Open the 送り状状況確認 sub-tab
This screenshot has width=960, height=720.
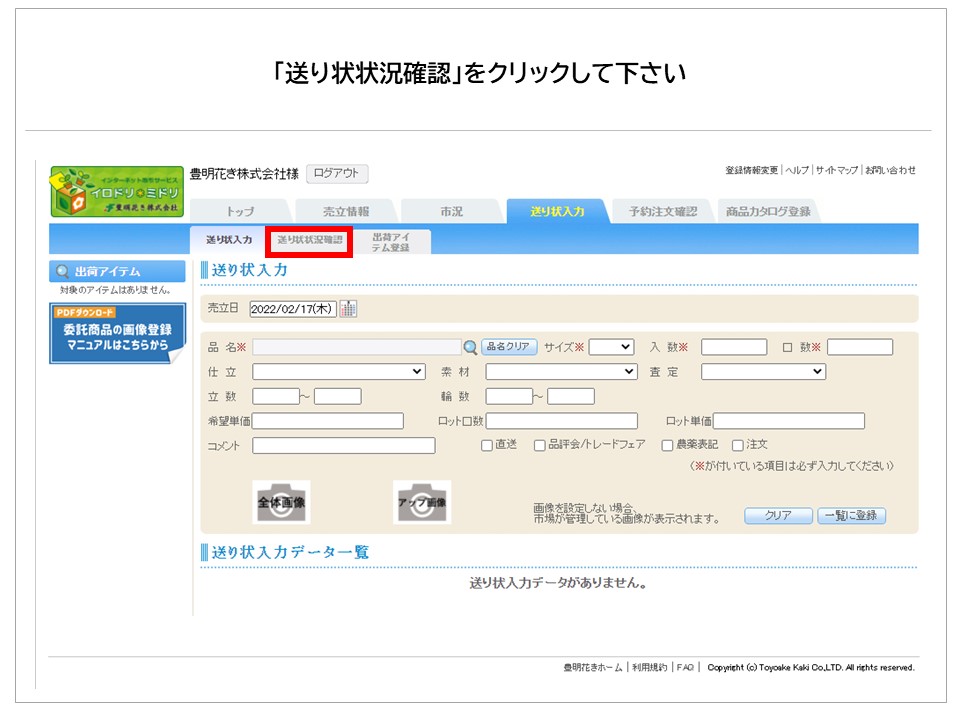(x=309, y=241)
